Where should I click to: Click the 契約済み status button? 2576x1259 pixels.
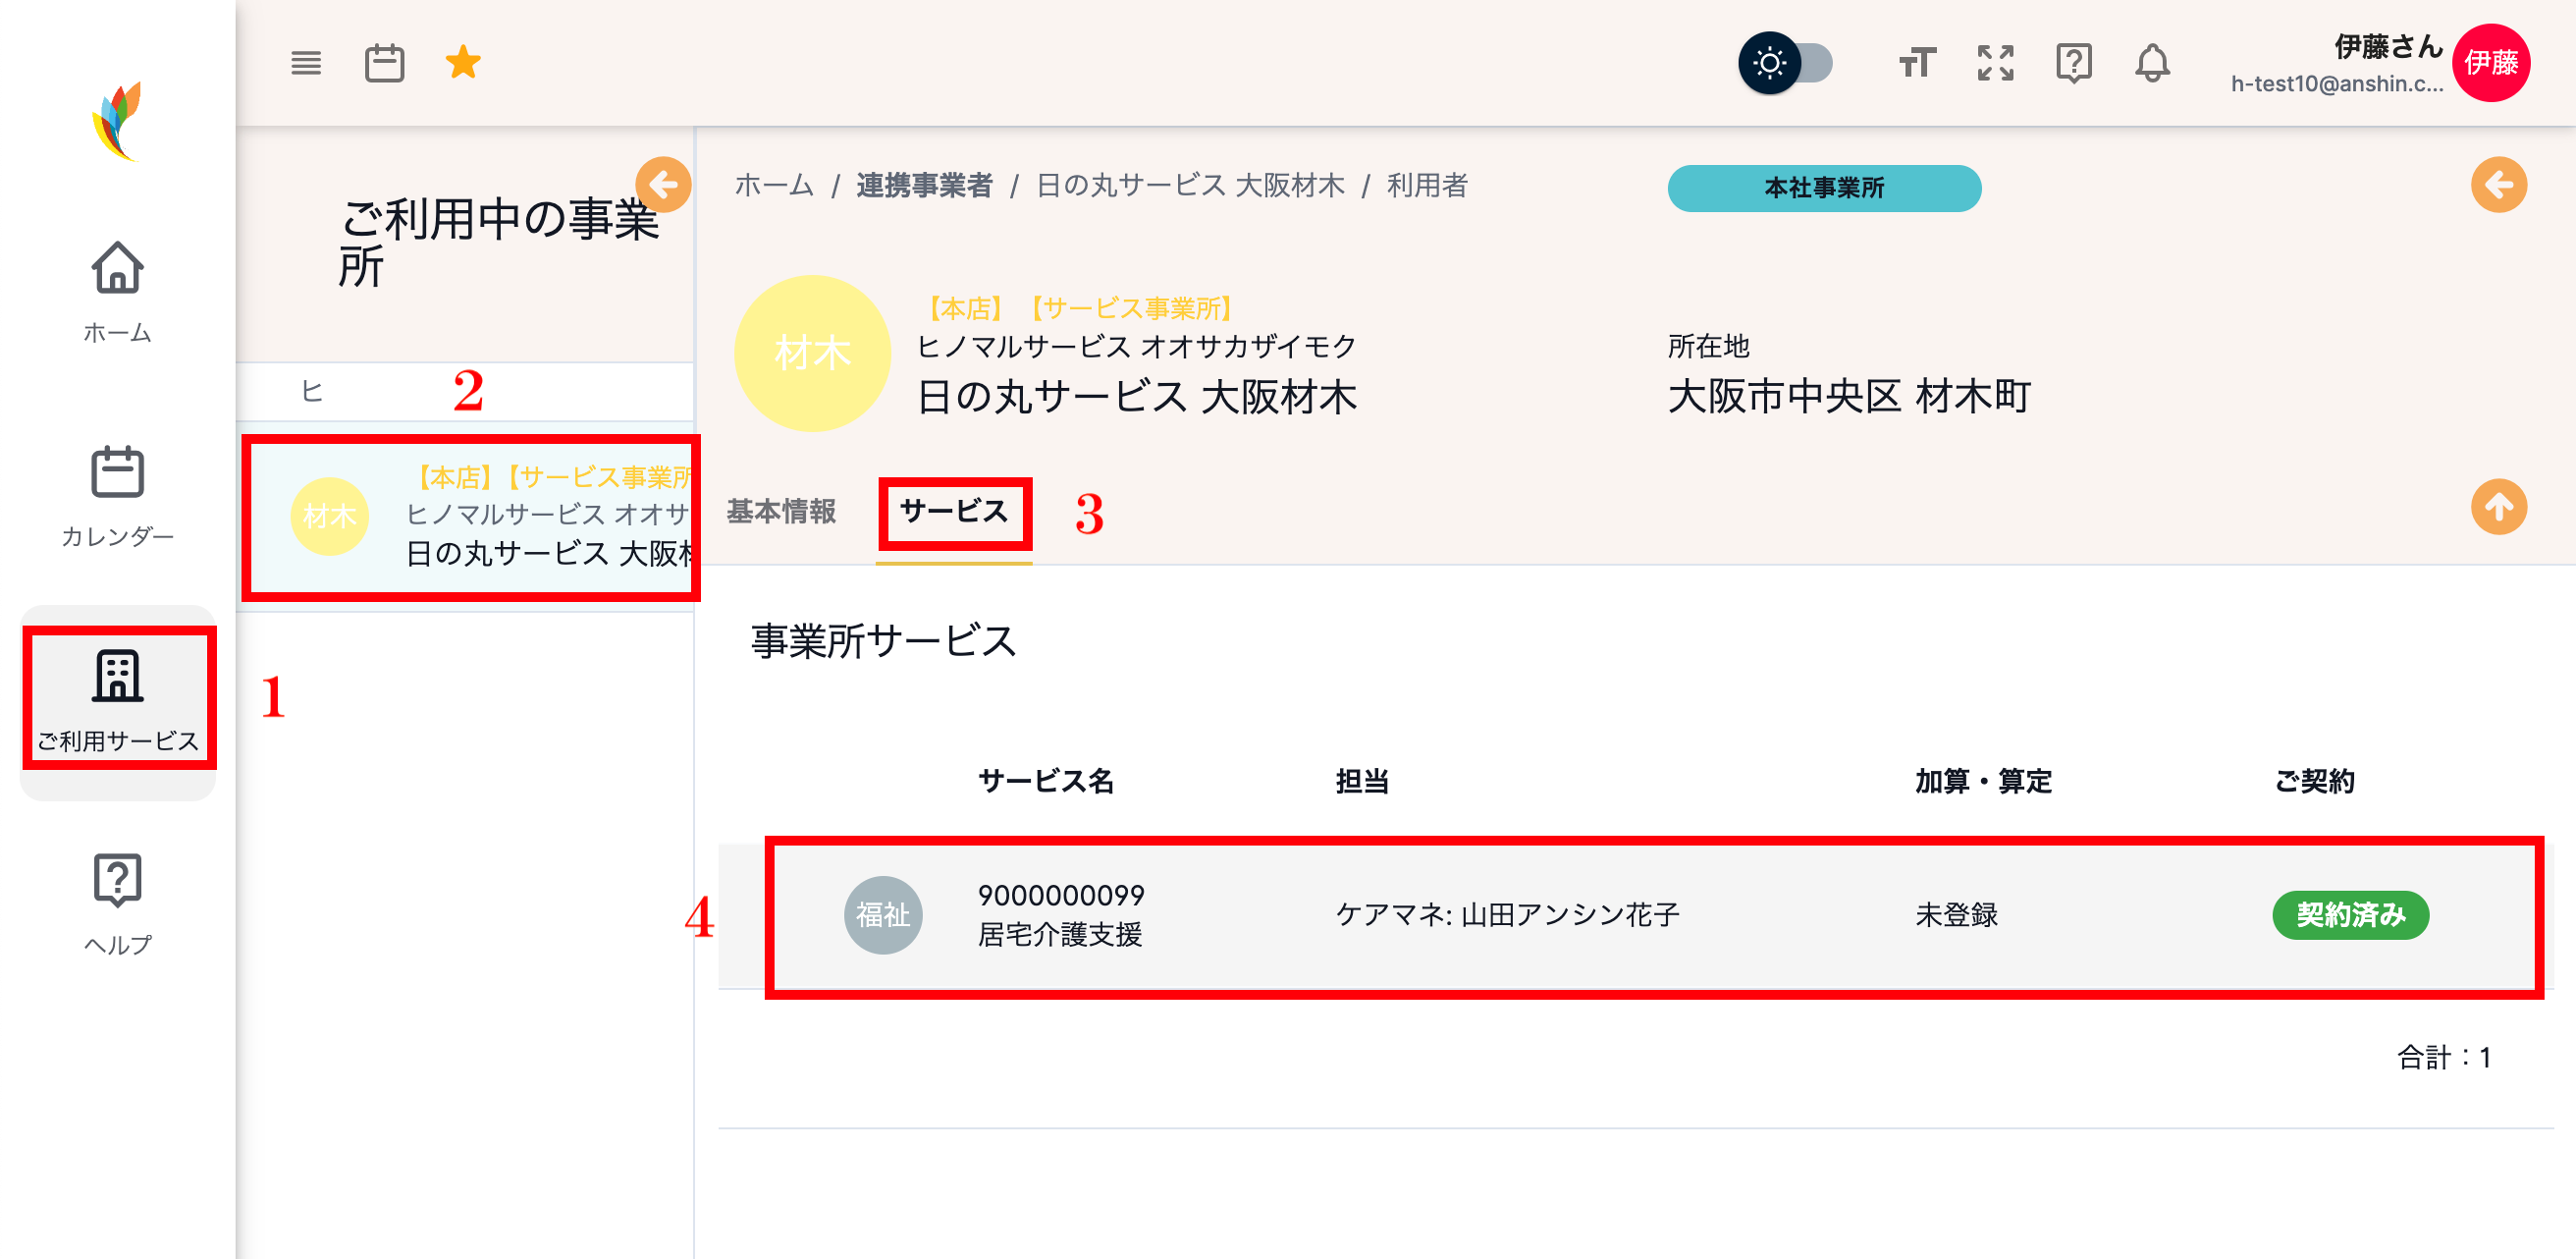click(2350, 915)
